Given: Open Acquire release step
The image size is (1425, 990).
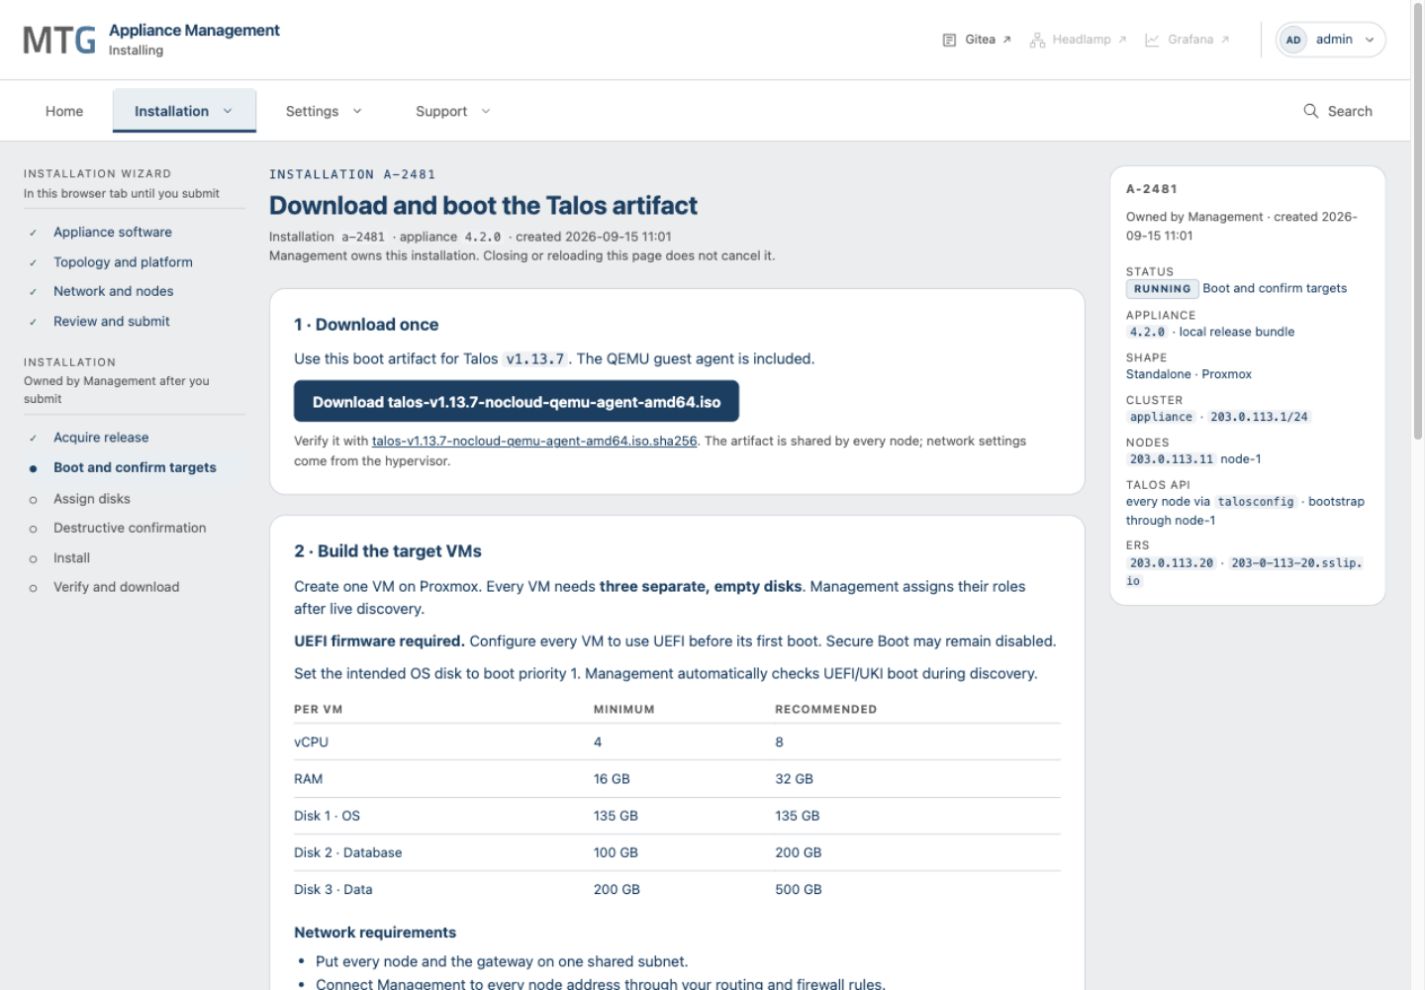Looking at the screenshot, I should tap(101, 437).
